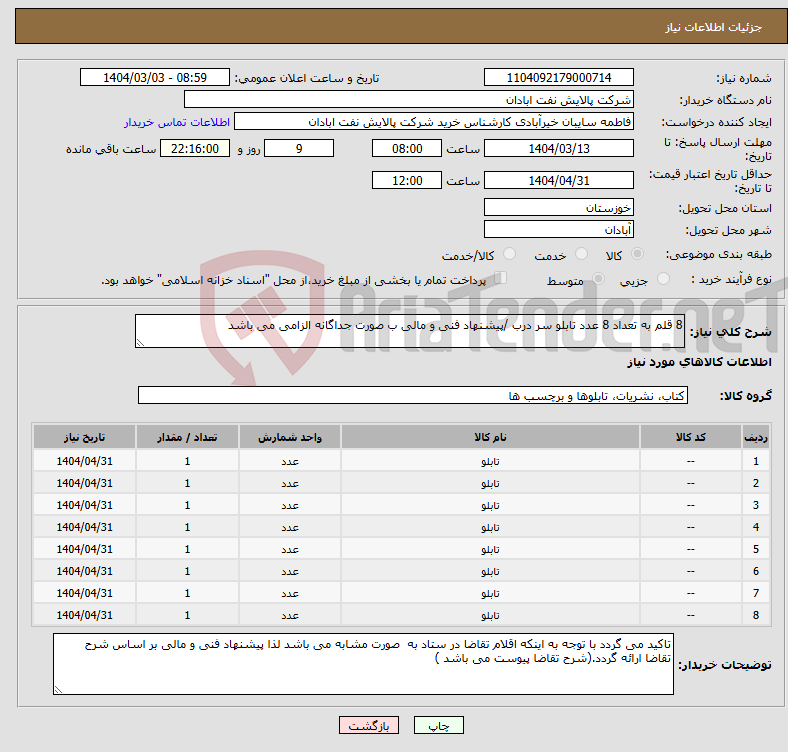The image size is (788, 752).
Task: Click the resize handle of description box
Action: tap(140, 343)
